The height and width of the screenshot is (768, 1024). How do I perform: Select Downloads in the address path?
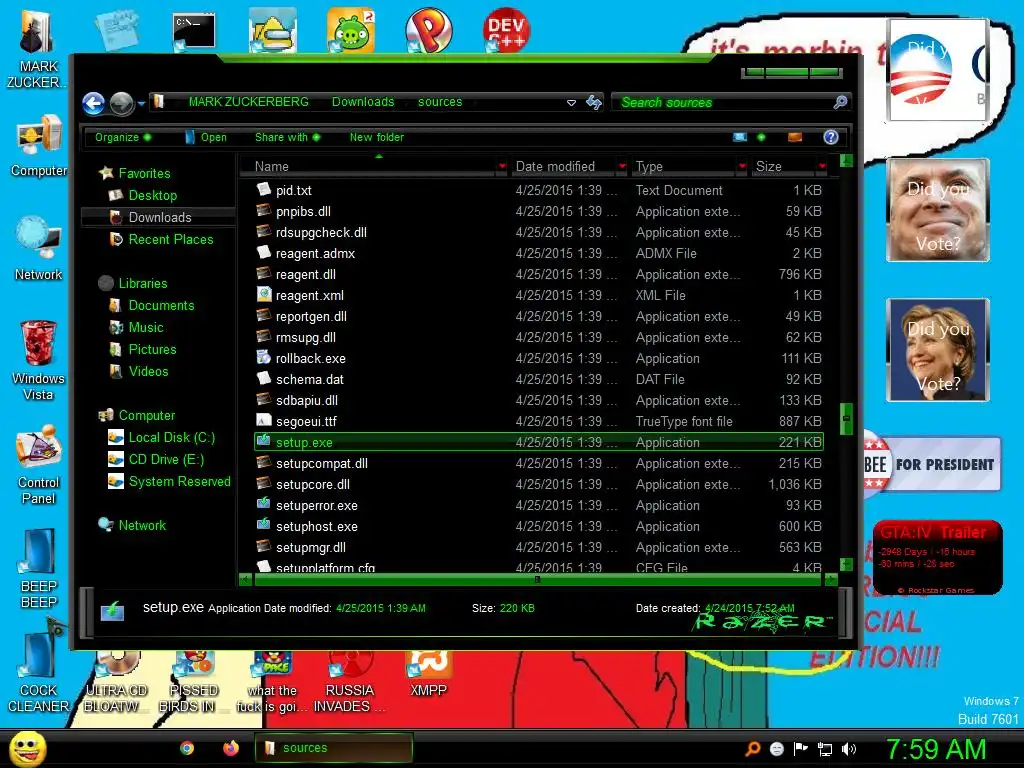tap(363, 102)
